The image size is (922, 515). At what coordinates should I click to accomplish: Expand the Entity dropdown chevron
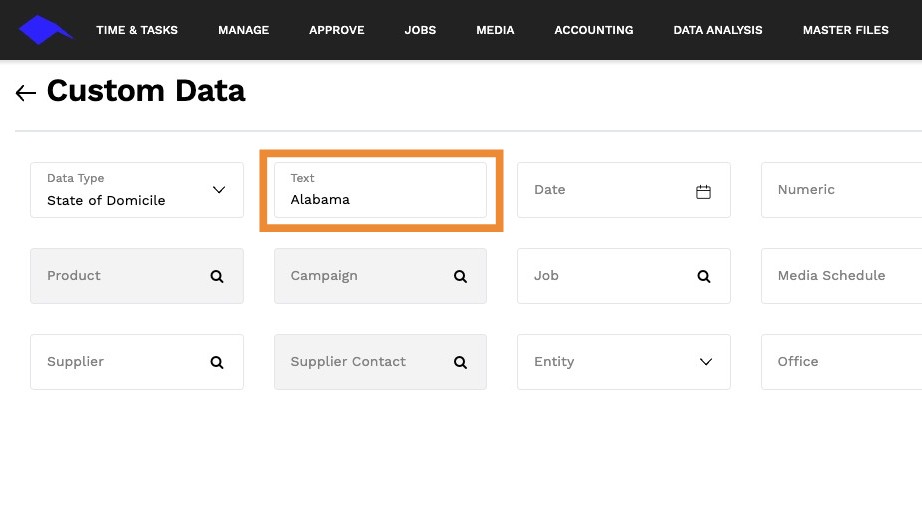point(706,362)
